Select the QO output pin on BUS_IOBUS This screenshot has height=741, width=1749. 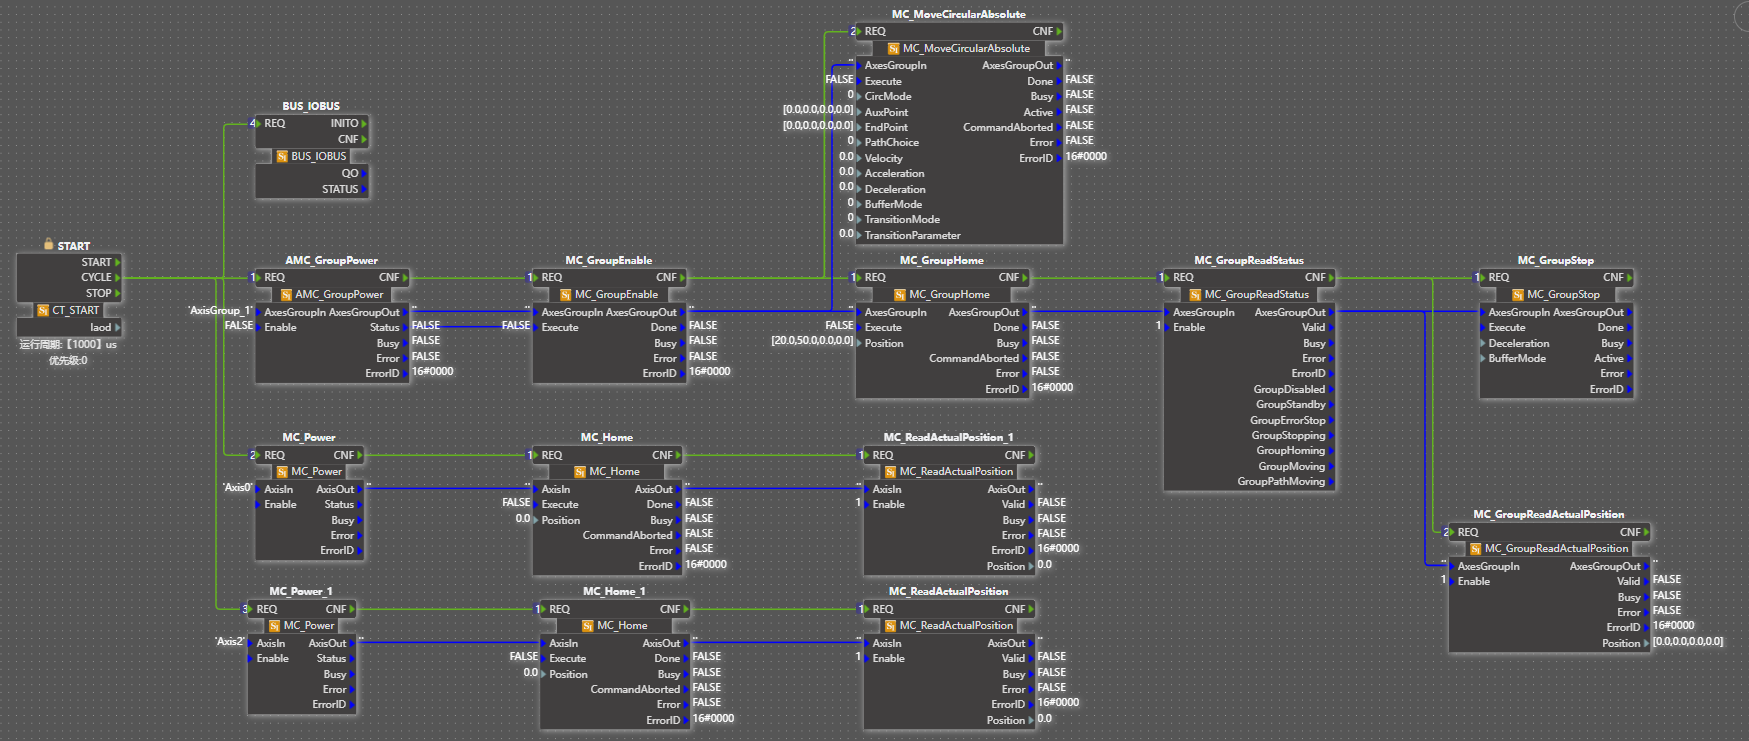click(x=354, y=173)
